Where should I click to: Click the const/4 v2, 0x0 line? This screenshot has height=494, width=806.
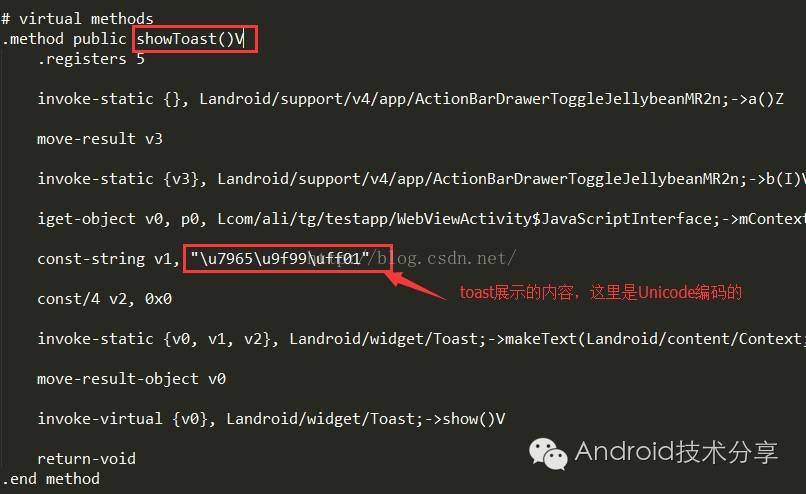click(x=104, y=299)
